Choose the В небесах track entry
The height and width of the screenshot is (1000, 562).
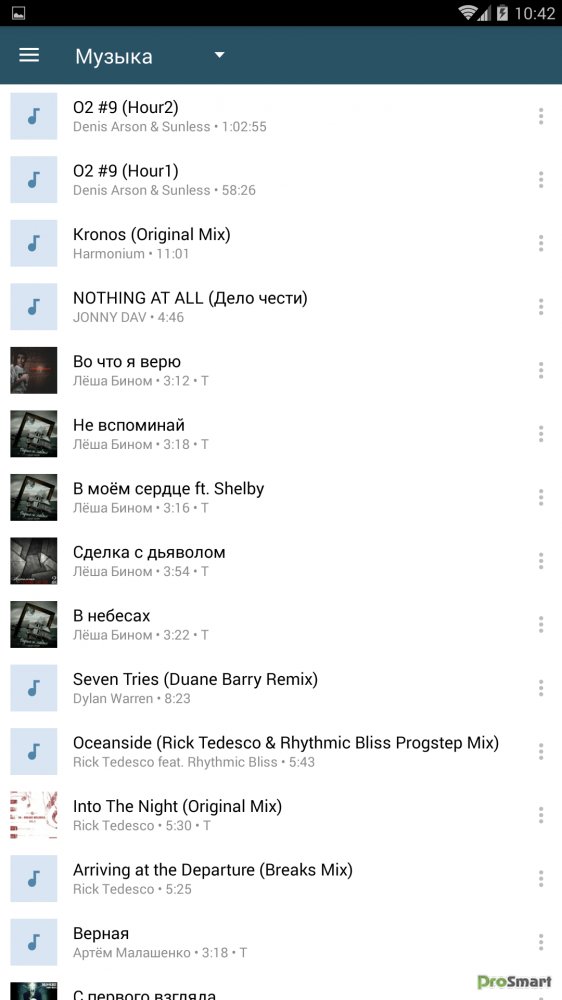pyautogui.click(x=281, y=624)
